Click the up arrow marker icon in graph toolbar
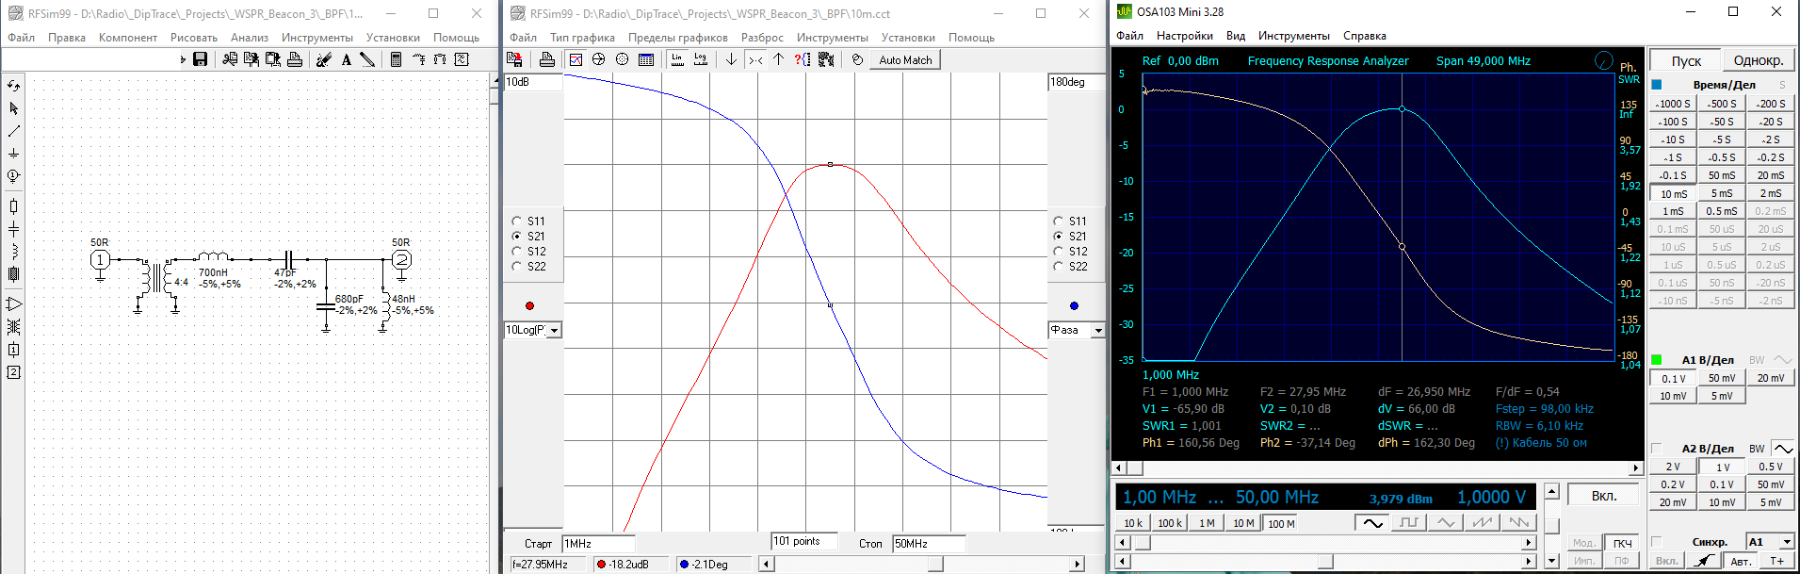The height and width of the screenshot is (574, 1800). pyautogui.click(x=778, y=60)
